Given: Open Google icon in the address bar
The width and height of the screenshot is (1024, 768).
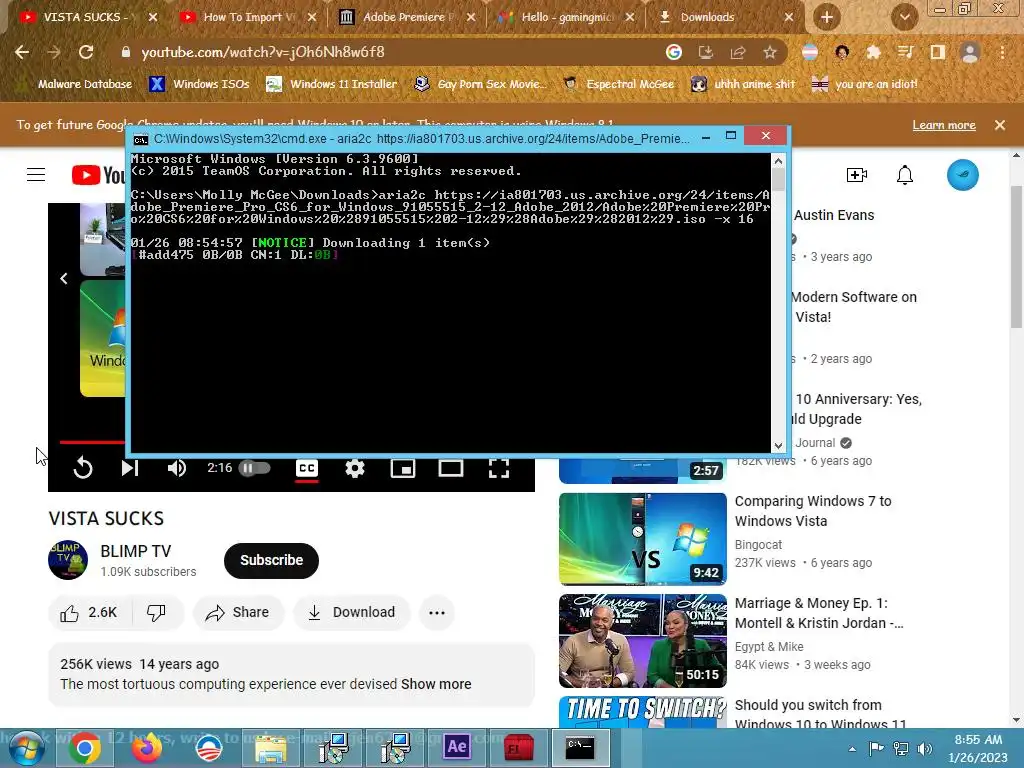Looking at the screenshot, I should tap(674, 52).
